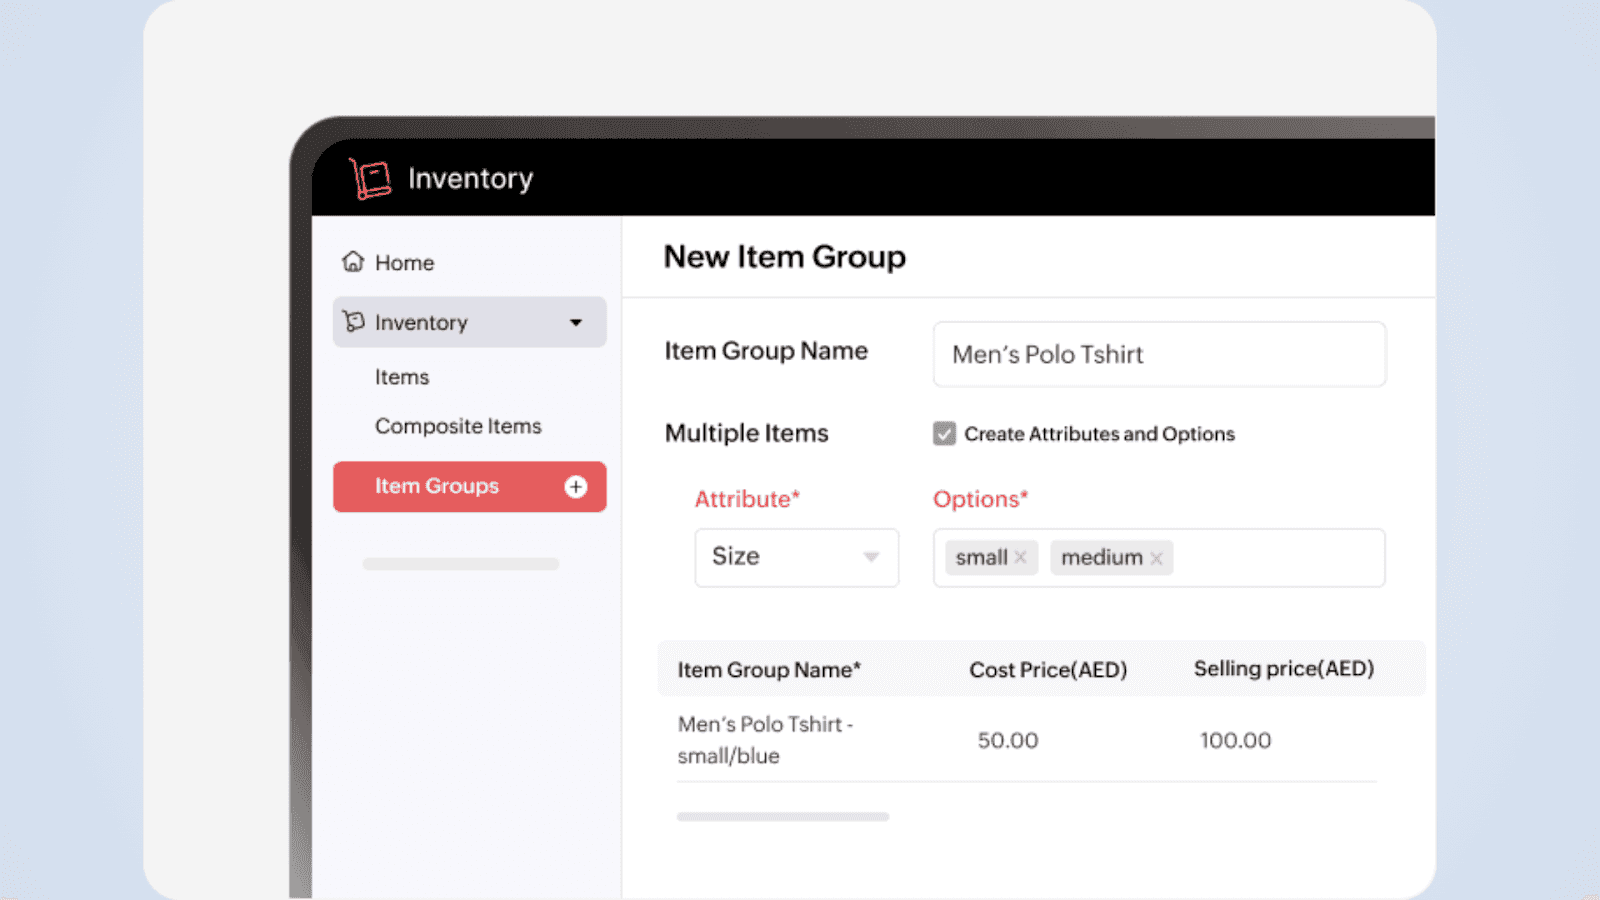Image resolution: width=1600 pixels, height=900 pixels.
Task: Click the Item Group Name input field
Action: (x=1158, y=354)
